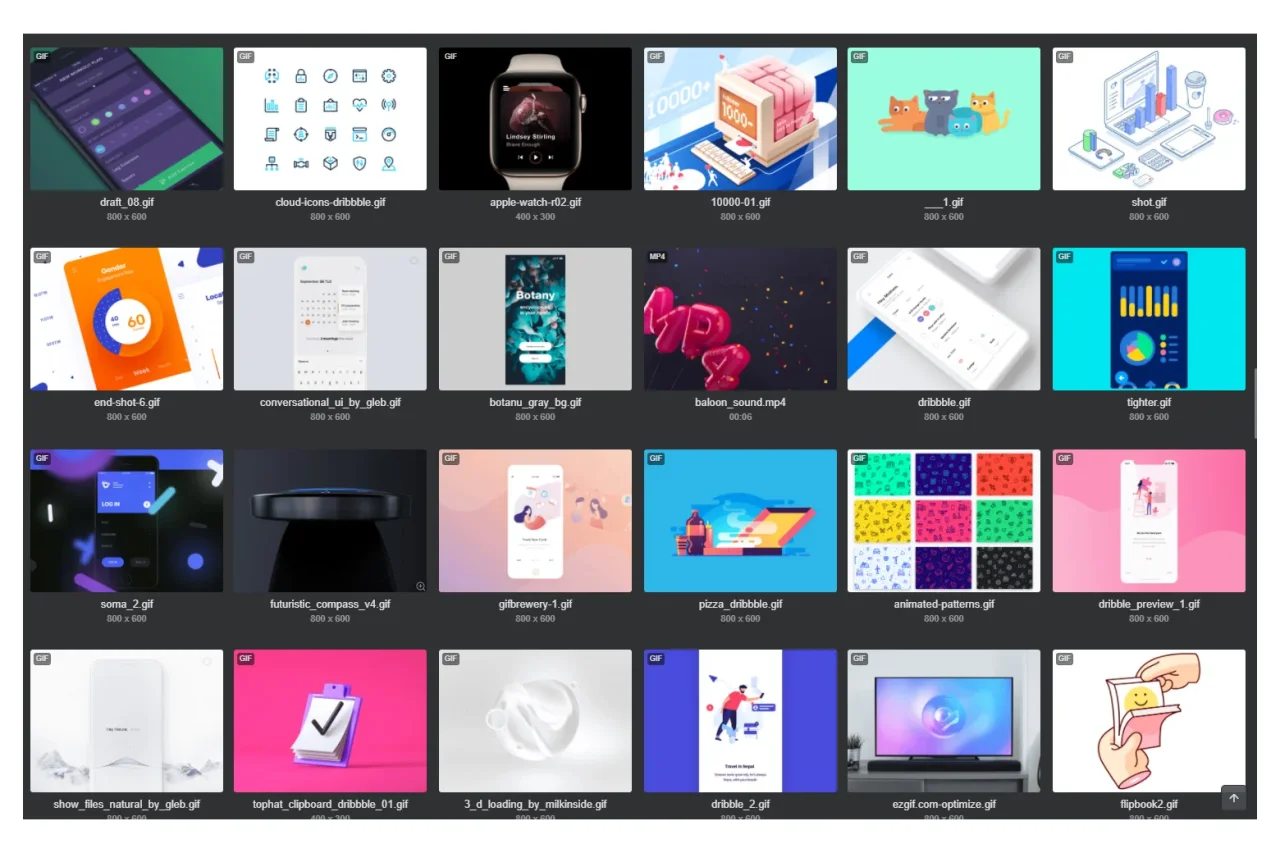This screenshot has width=1280, height=853.
Task: Click the MP4 badge on baloon_sound thumbnail
Action: (x=657, y=257)
